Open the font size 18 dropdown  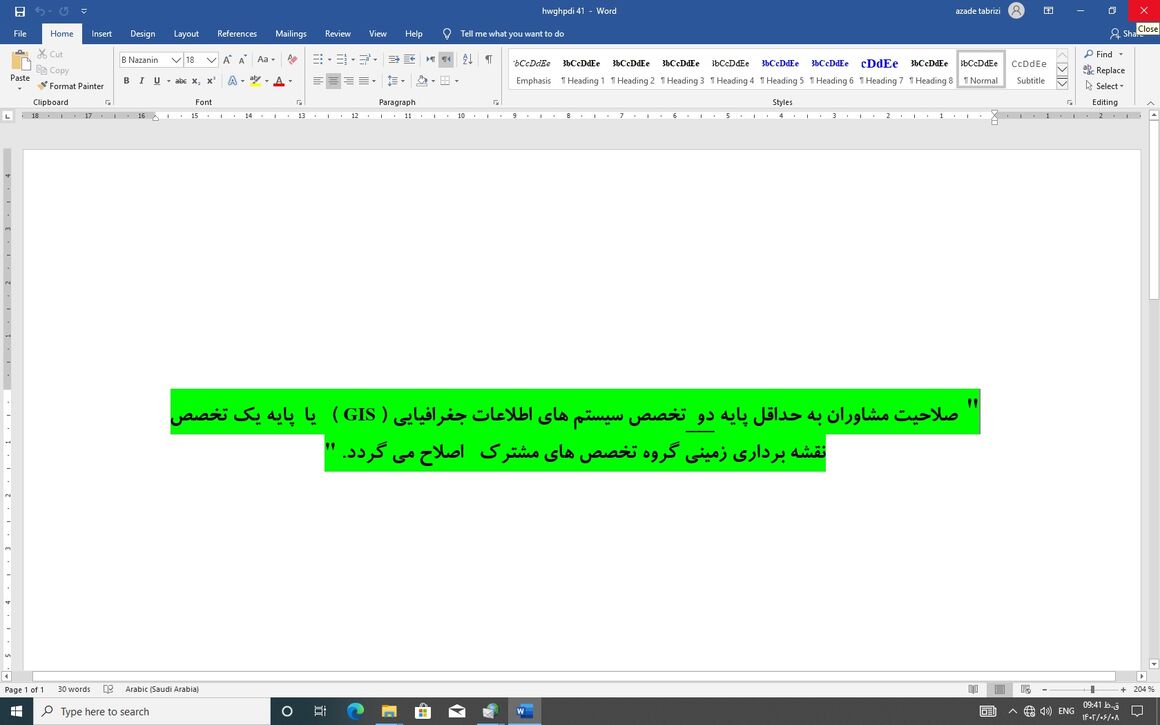point(212,60)
